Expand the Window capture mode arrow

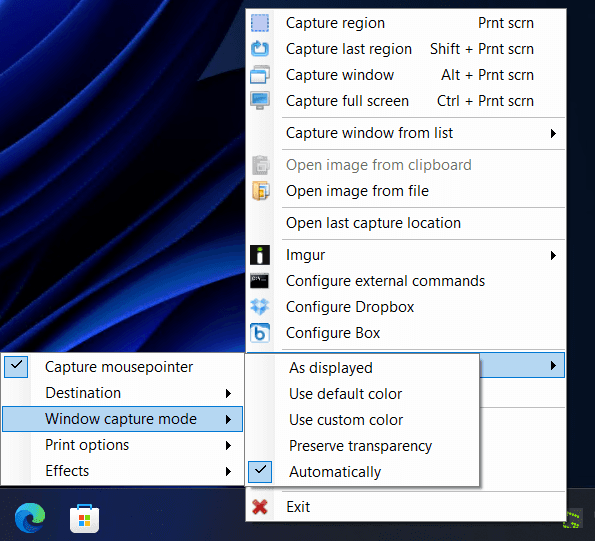coord(228,419)
